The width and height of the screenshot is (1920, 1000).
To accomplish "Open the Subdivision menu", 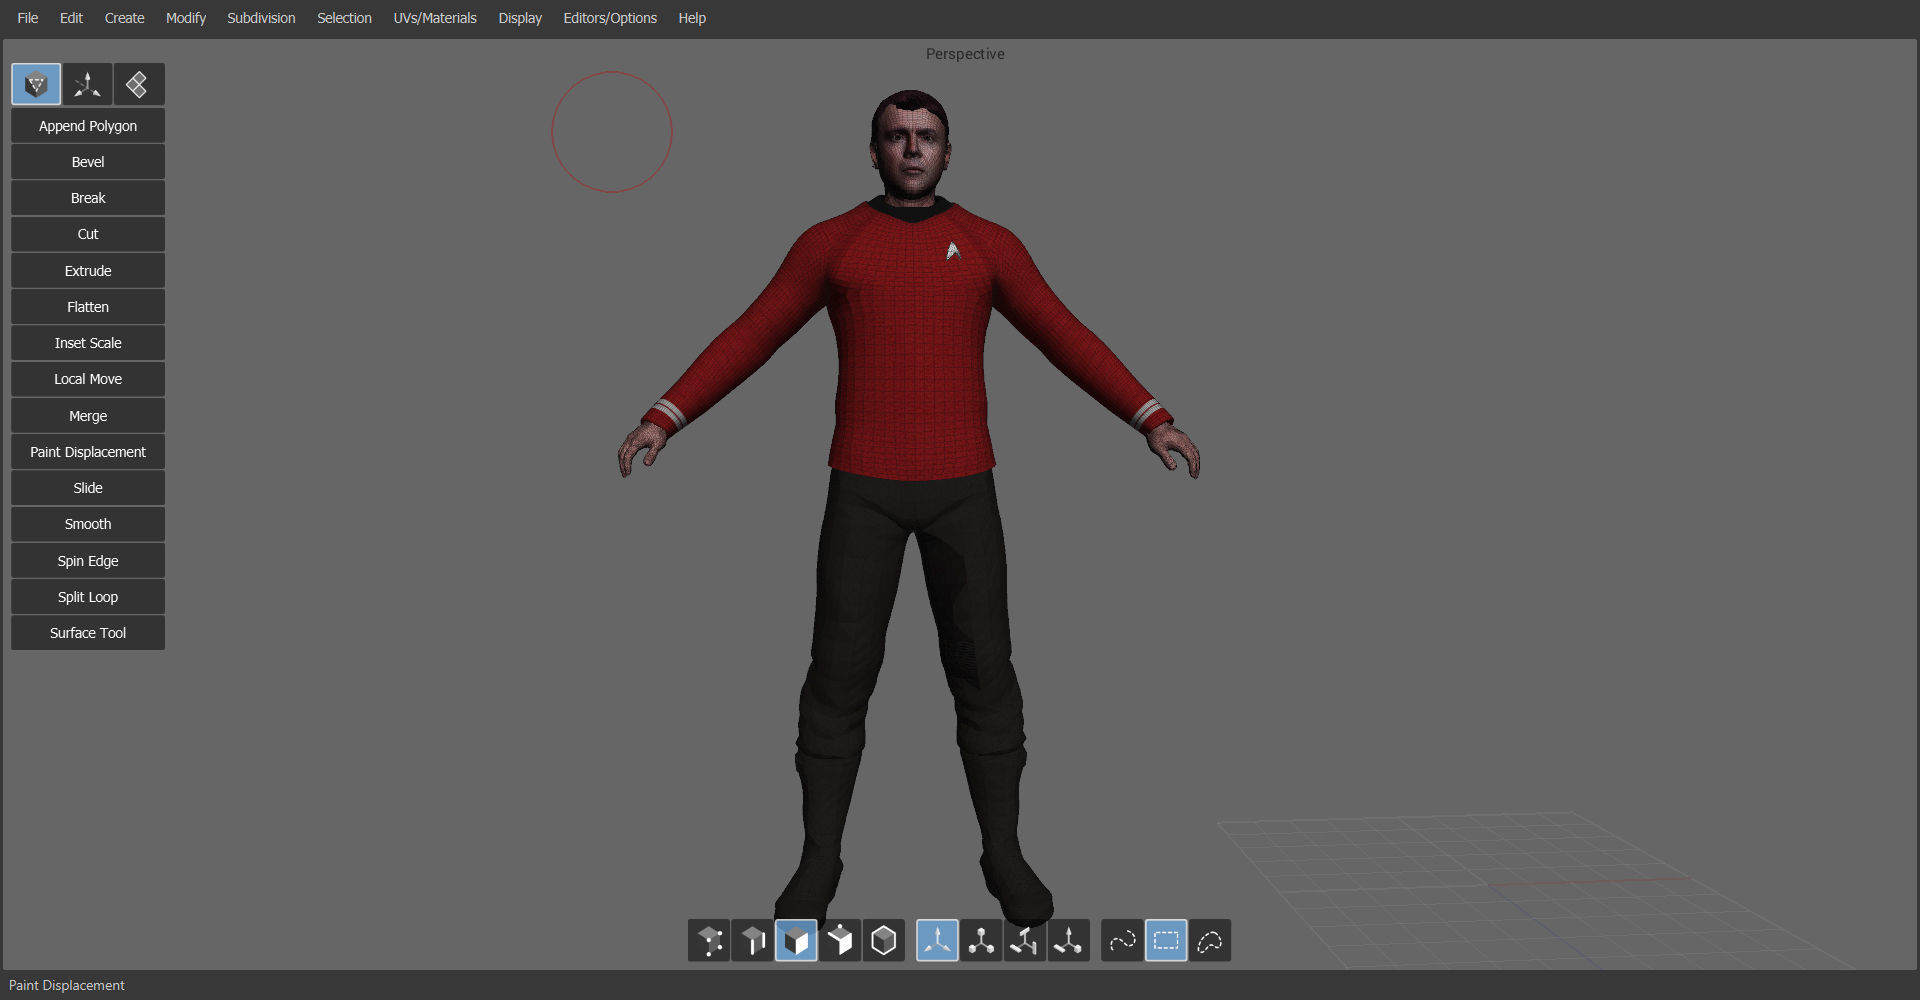I will [x=261, y=18].
